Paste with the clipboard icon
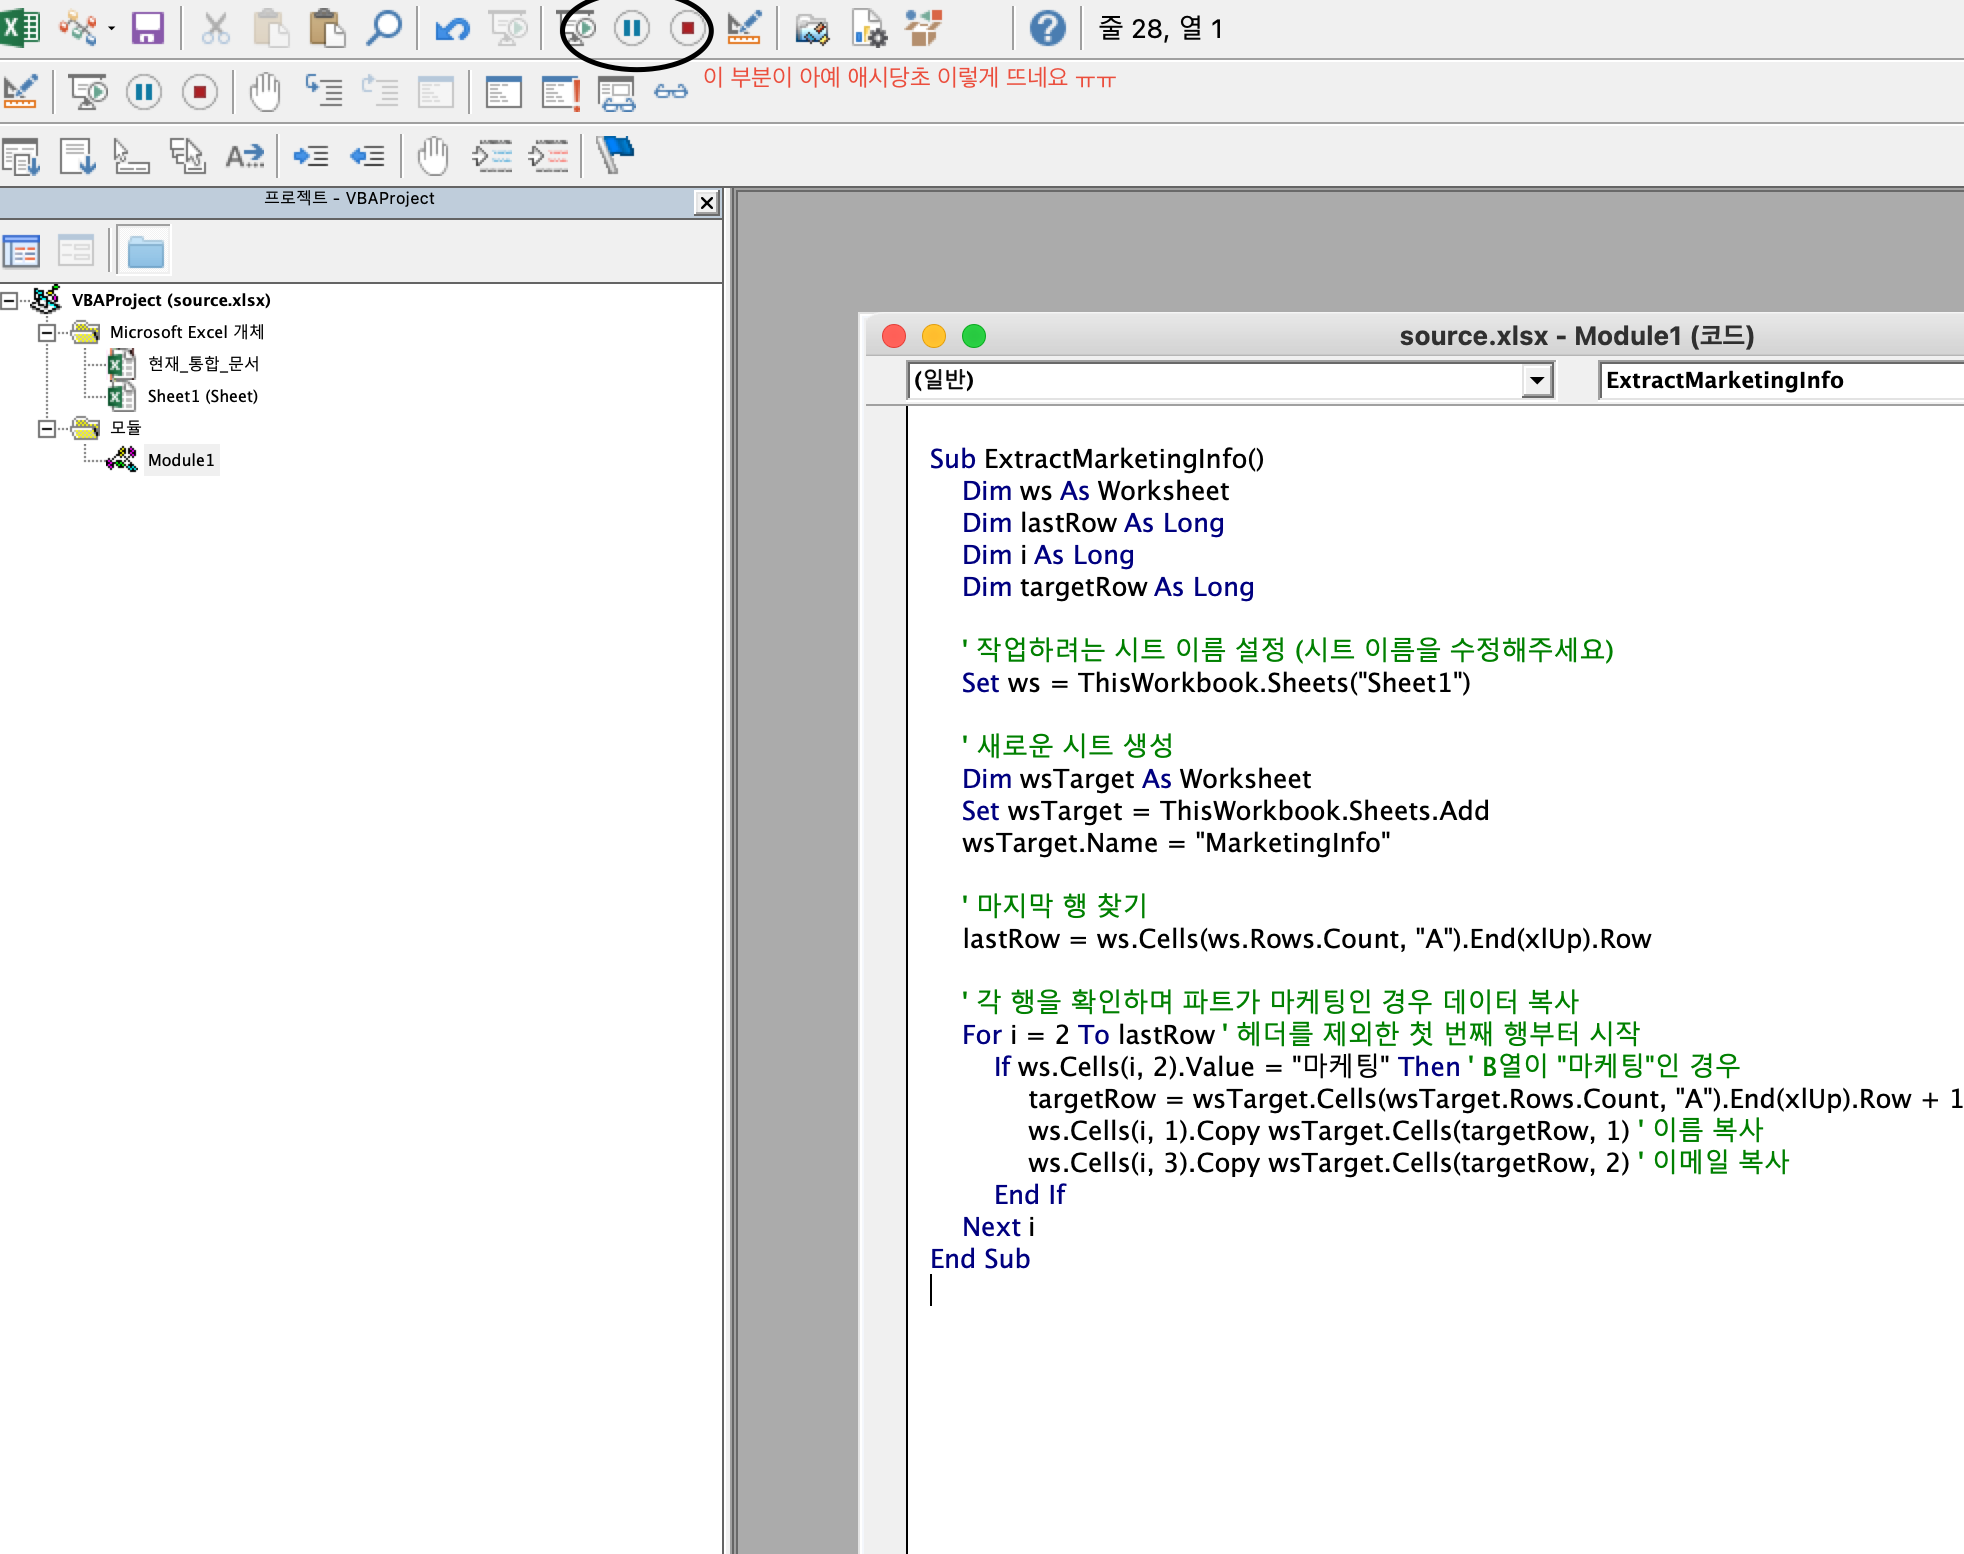This screenshot has height=1554, width=1964. tap(326, 28)
